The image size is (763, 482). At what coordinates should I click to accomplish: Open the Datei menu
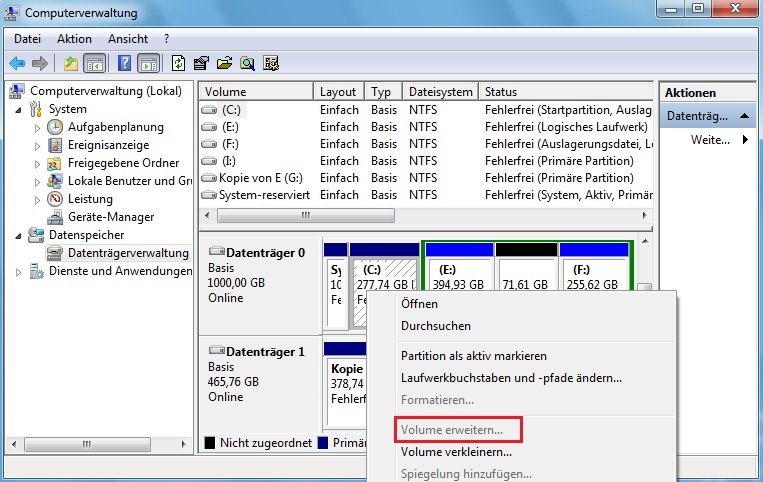(x=27, y=39)
